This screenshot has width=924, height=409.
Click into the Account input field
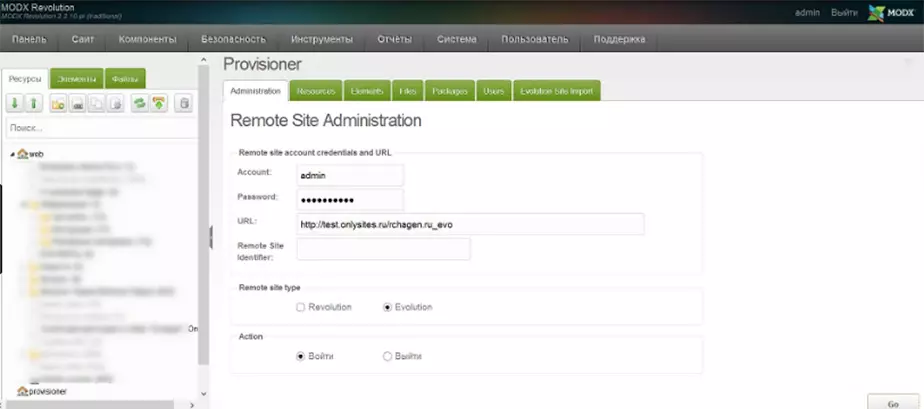350,175
